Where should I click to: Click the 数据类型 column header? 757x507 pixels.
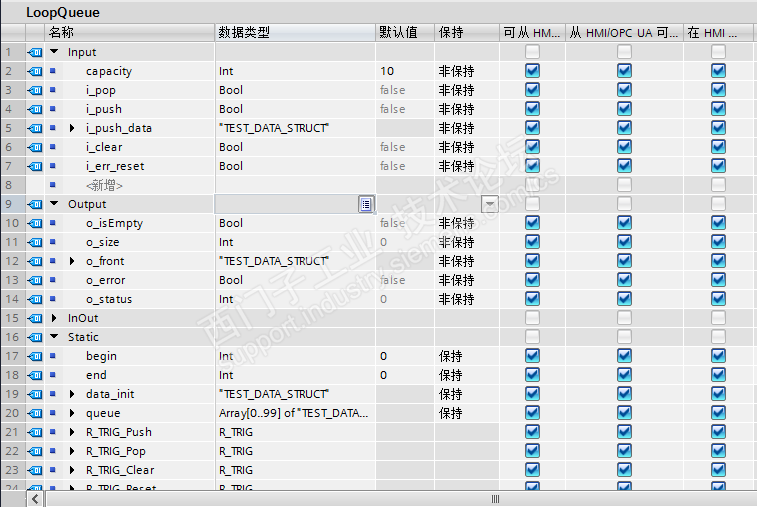point(295,32)
